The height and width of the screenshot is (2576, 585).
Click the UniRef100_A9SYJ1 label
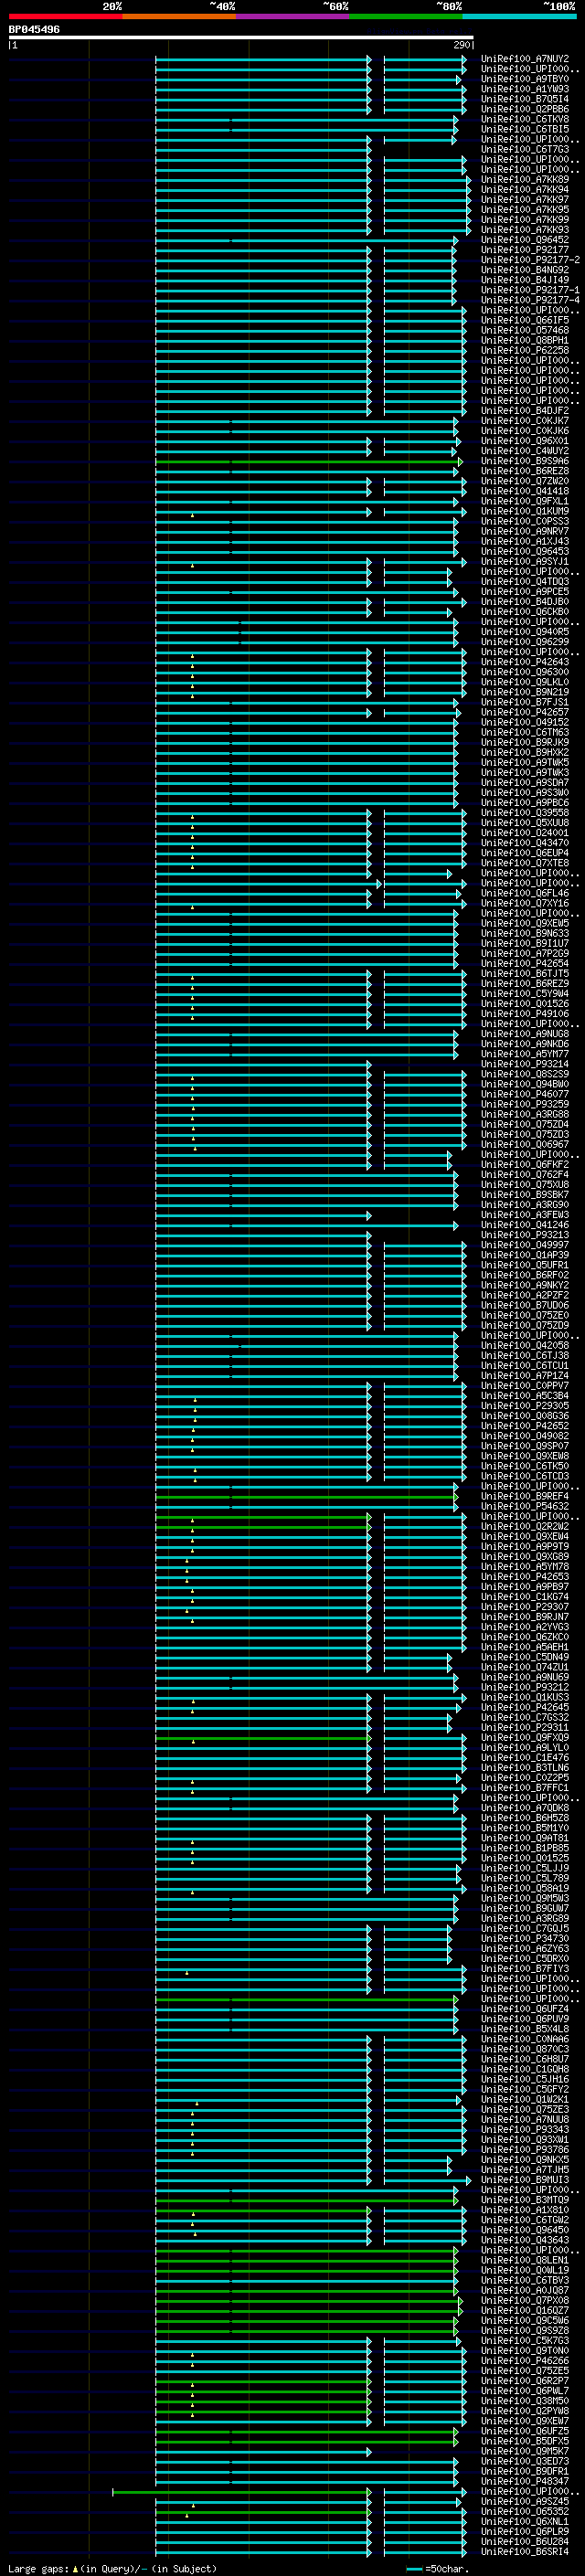pyautogui.click(x=525, y=562)
